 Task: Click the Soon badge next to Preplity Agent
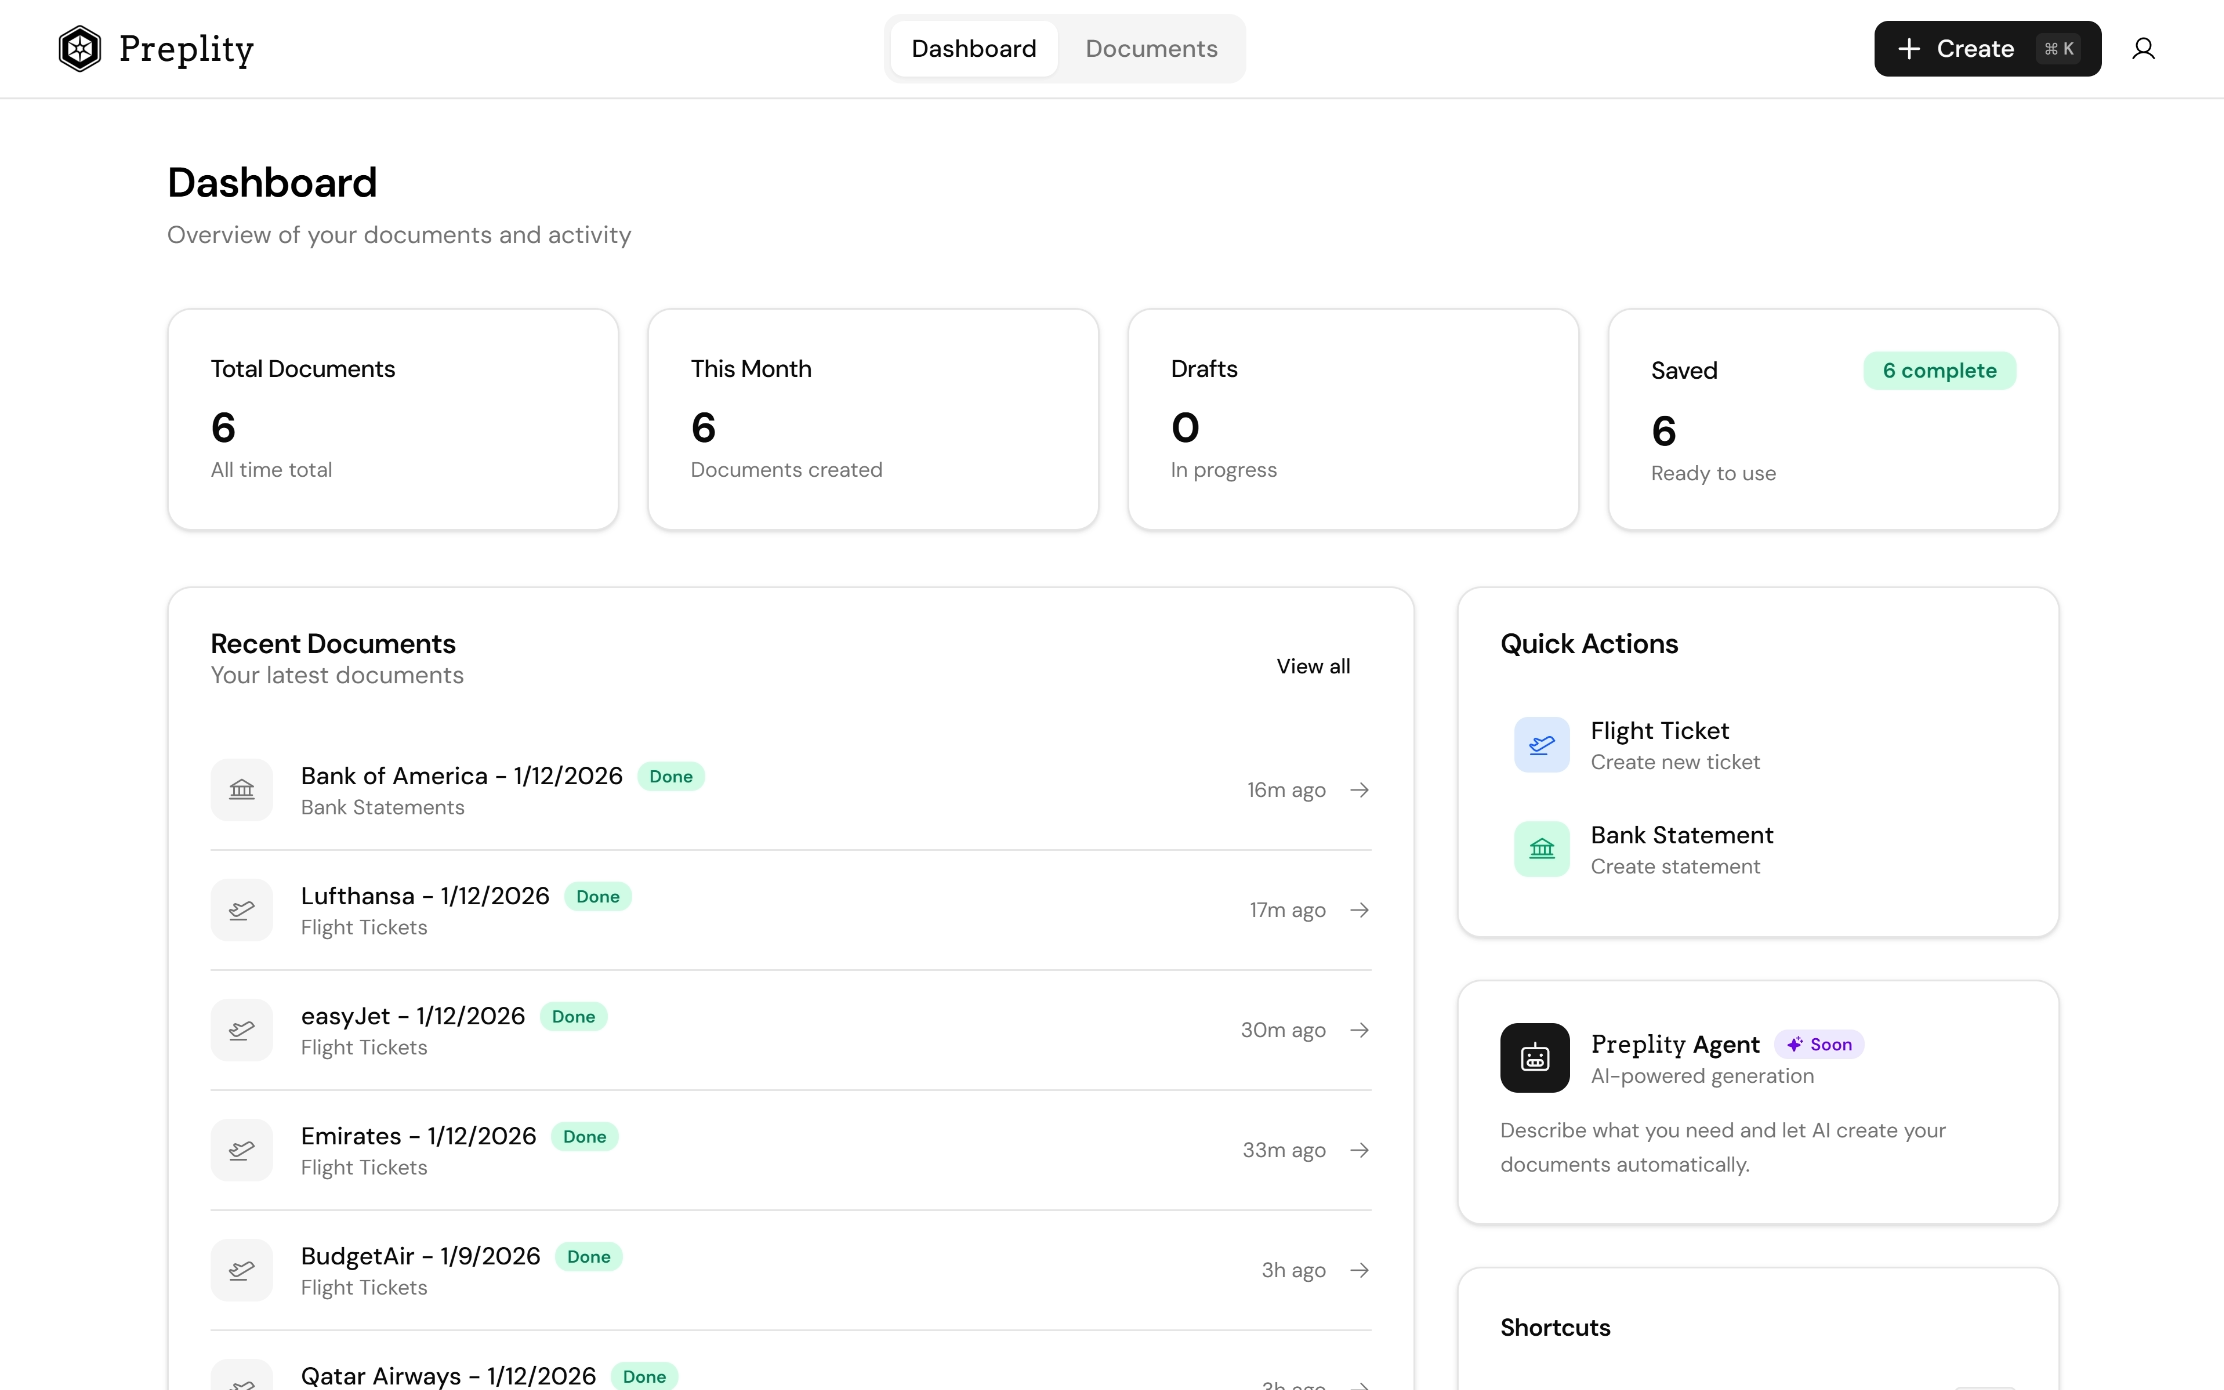tap(1819, 1044)
